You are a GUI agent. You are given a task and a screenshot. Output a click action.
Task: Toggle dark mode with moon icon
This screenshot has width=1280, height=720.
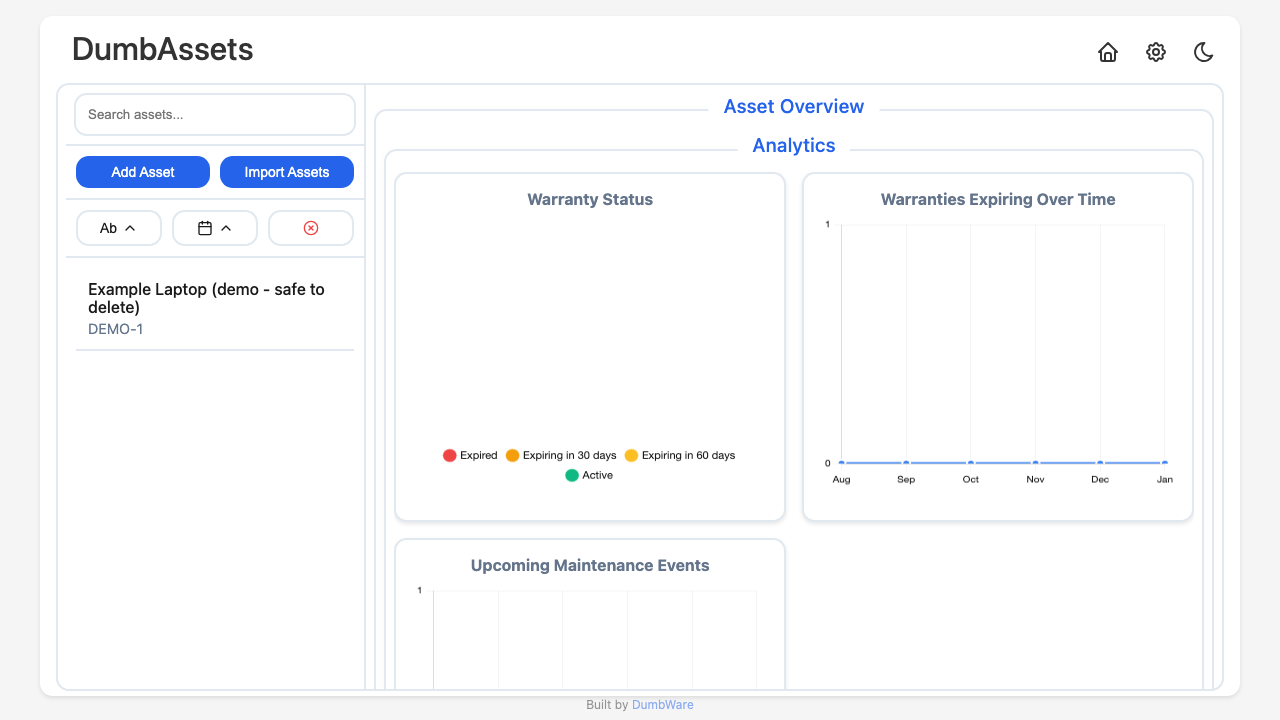(1204, 52)
